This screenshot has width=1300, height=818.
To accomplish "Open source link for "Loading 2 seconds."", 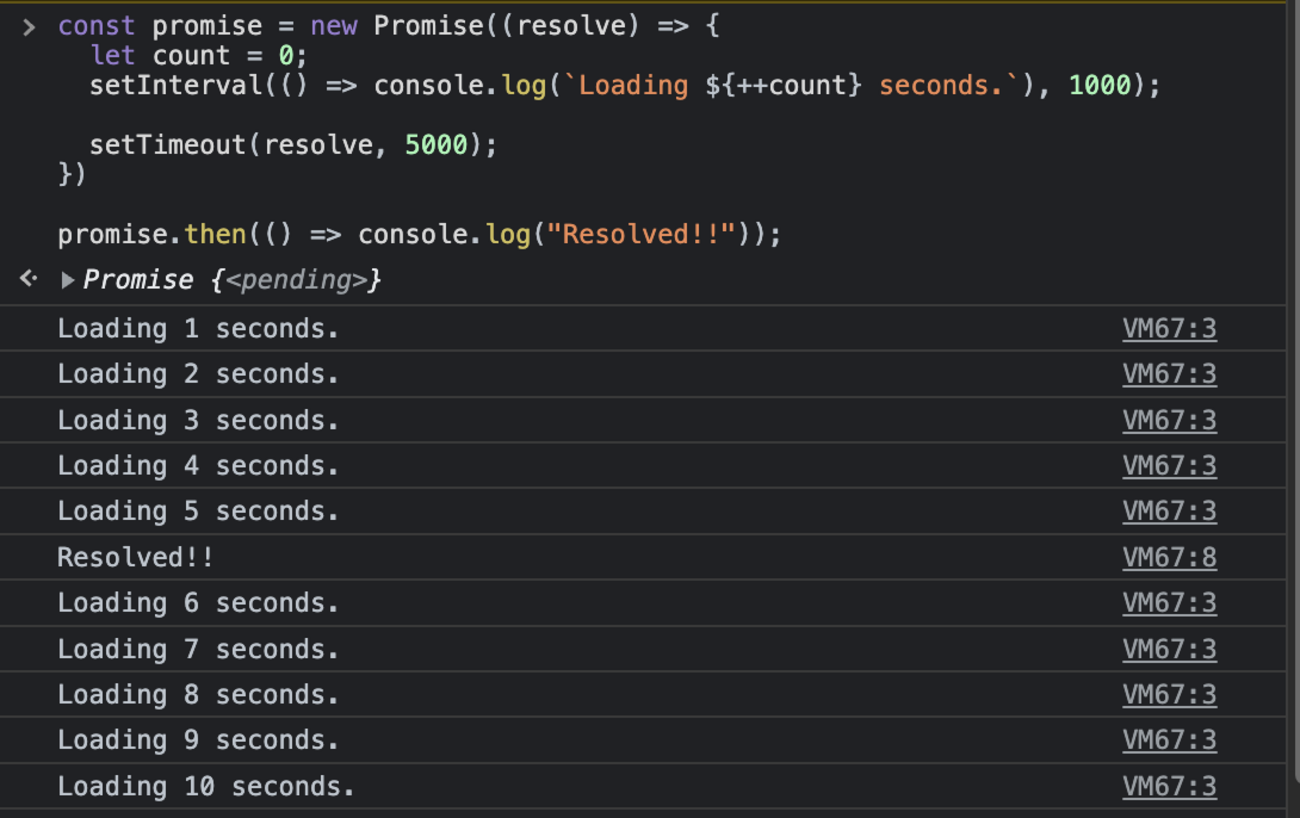I will (1169, 374).
